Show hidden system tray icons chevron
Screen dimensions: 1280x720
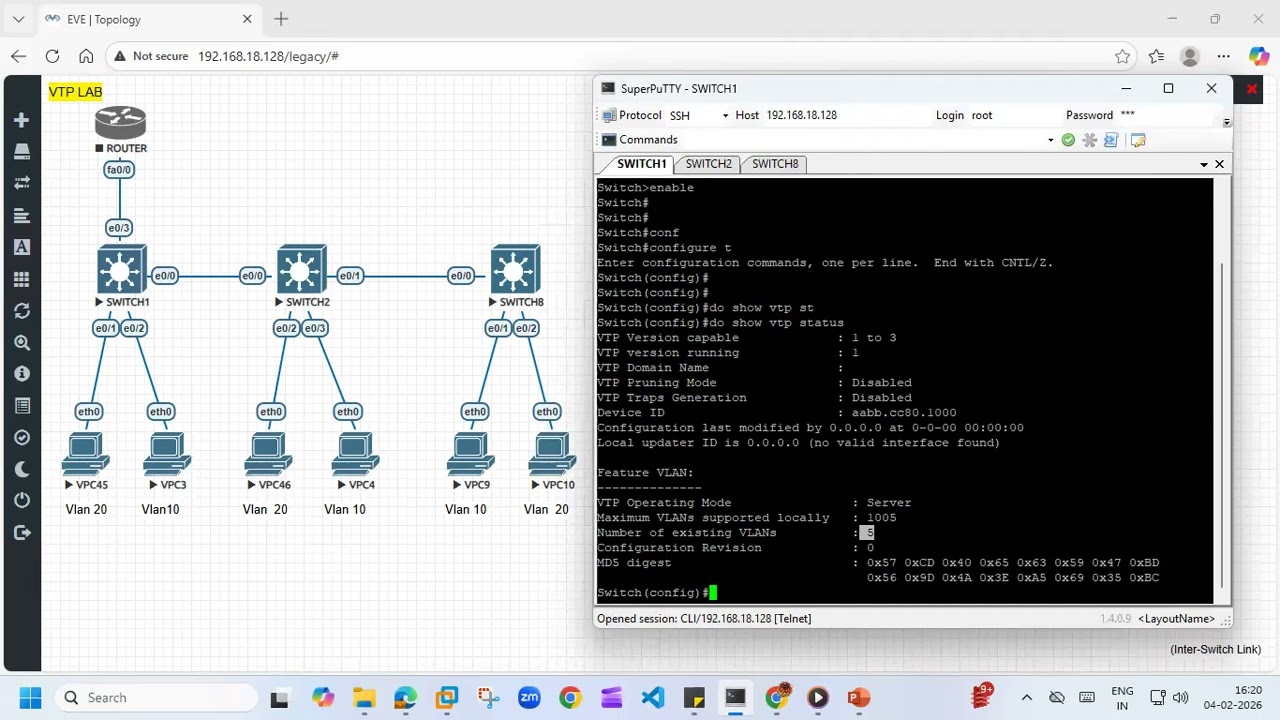point(1026,698)
